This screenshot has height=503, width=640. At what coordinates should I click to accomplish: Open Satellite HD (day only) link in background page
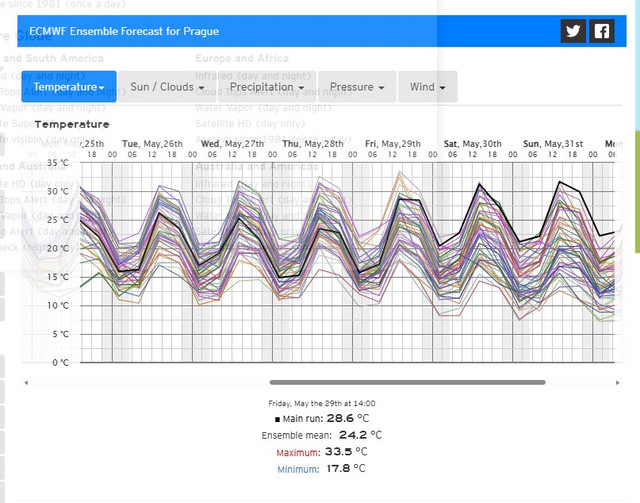pos(250,123)
